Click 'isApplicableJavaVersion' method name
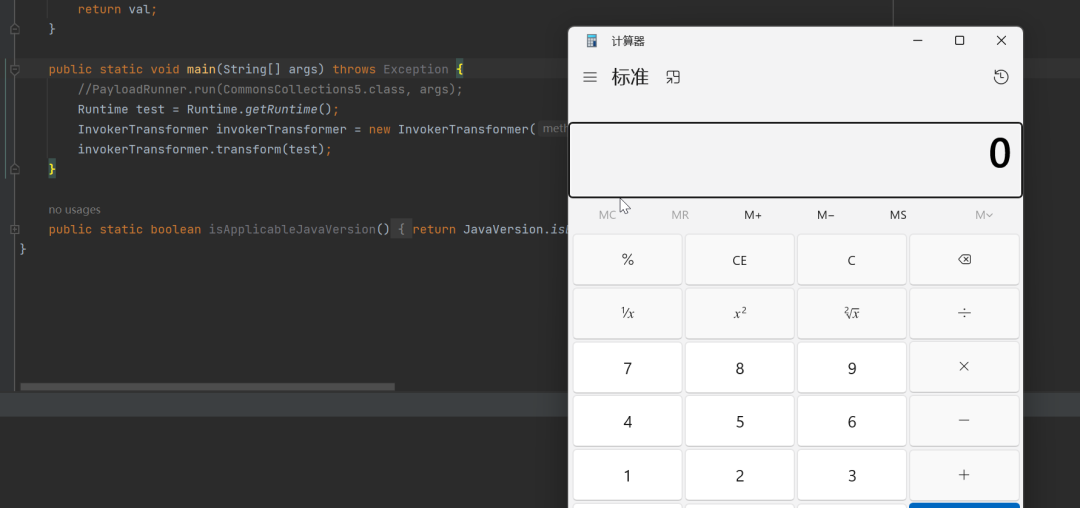This screenshot has height=508, width=1080. 292,229
